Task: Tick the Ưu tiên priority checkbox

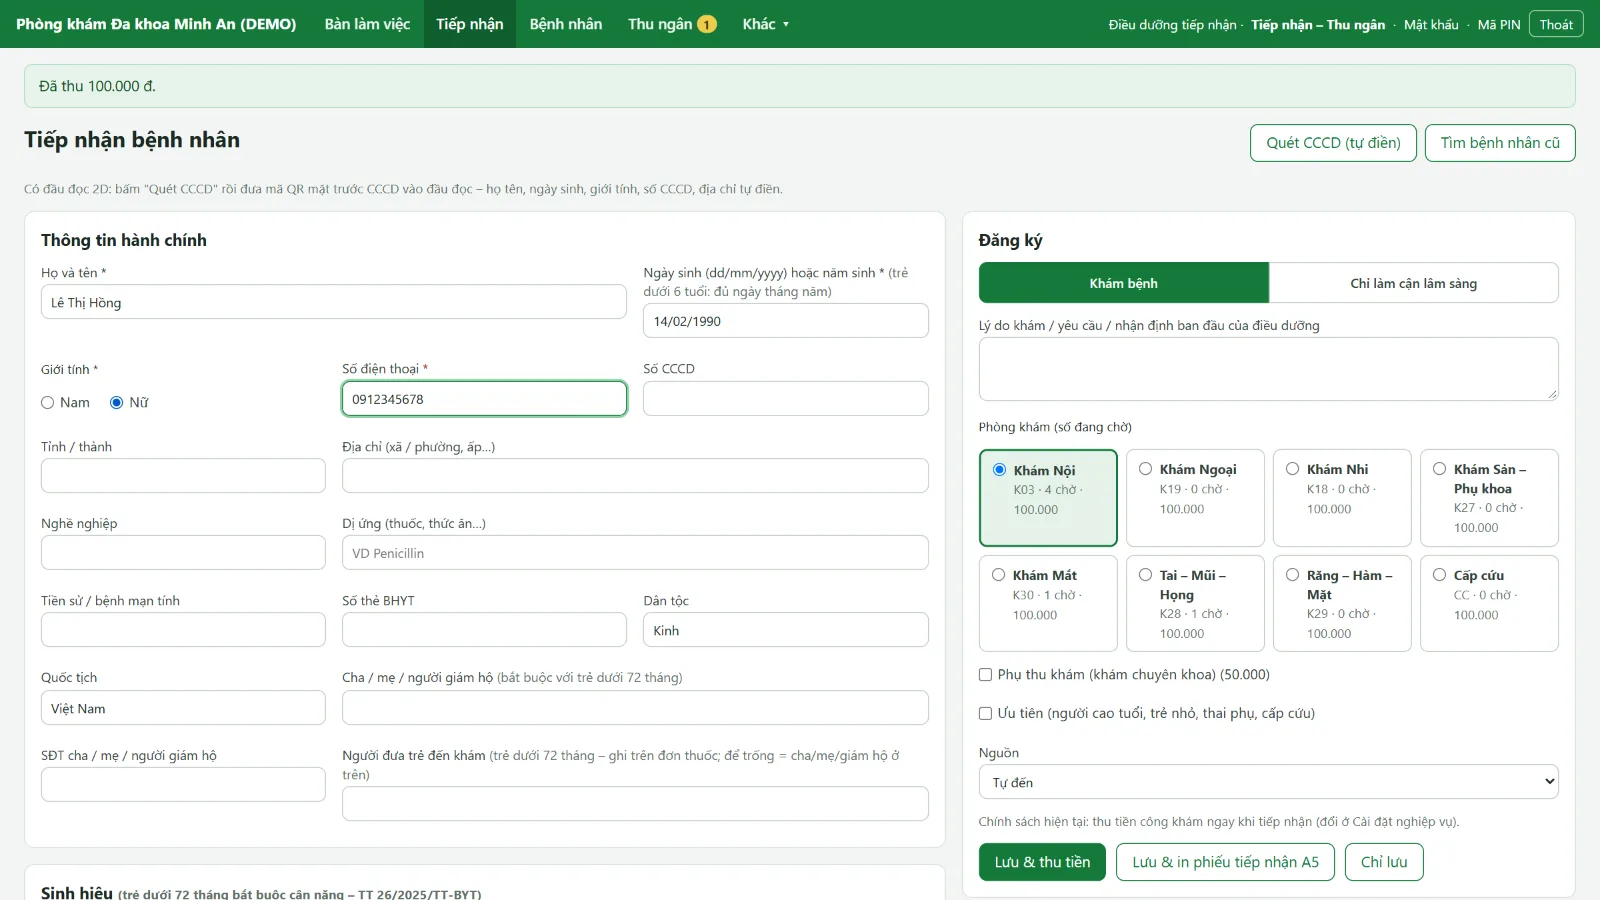Action: pos(985,713)
